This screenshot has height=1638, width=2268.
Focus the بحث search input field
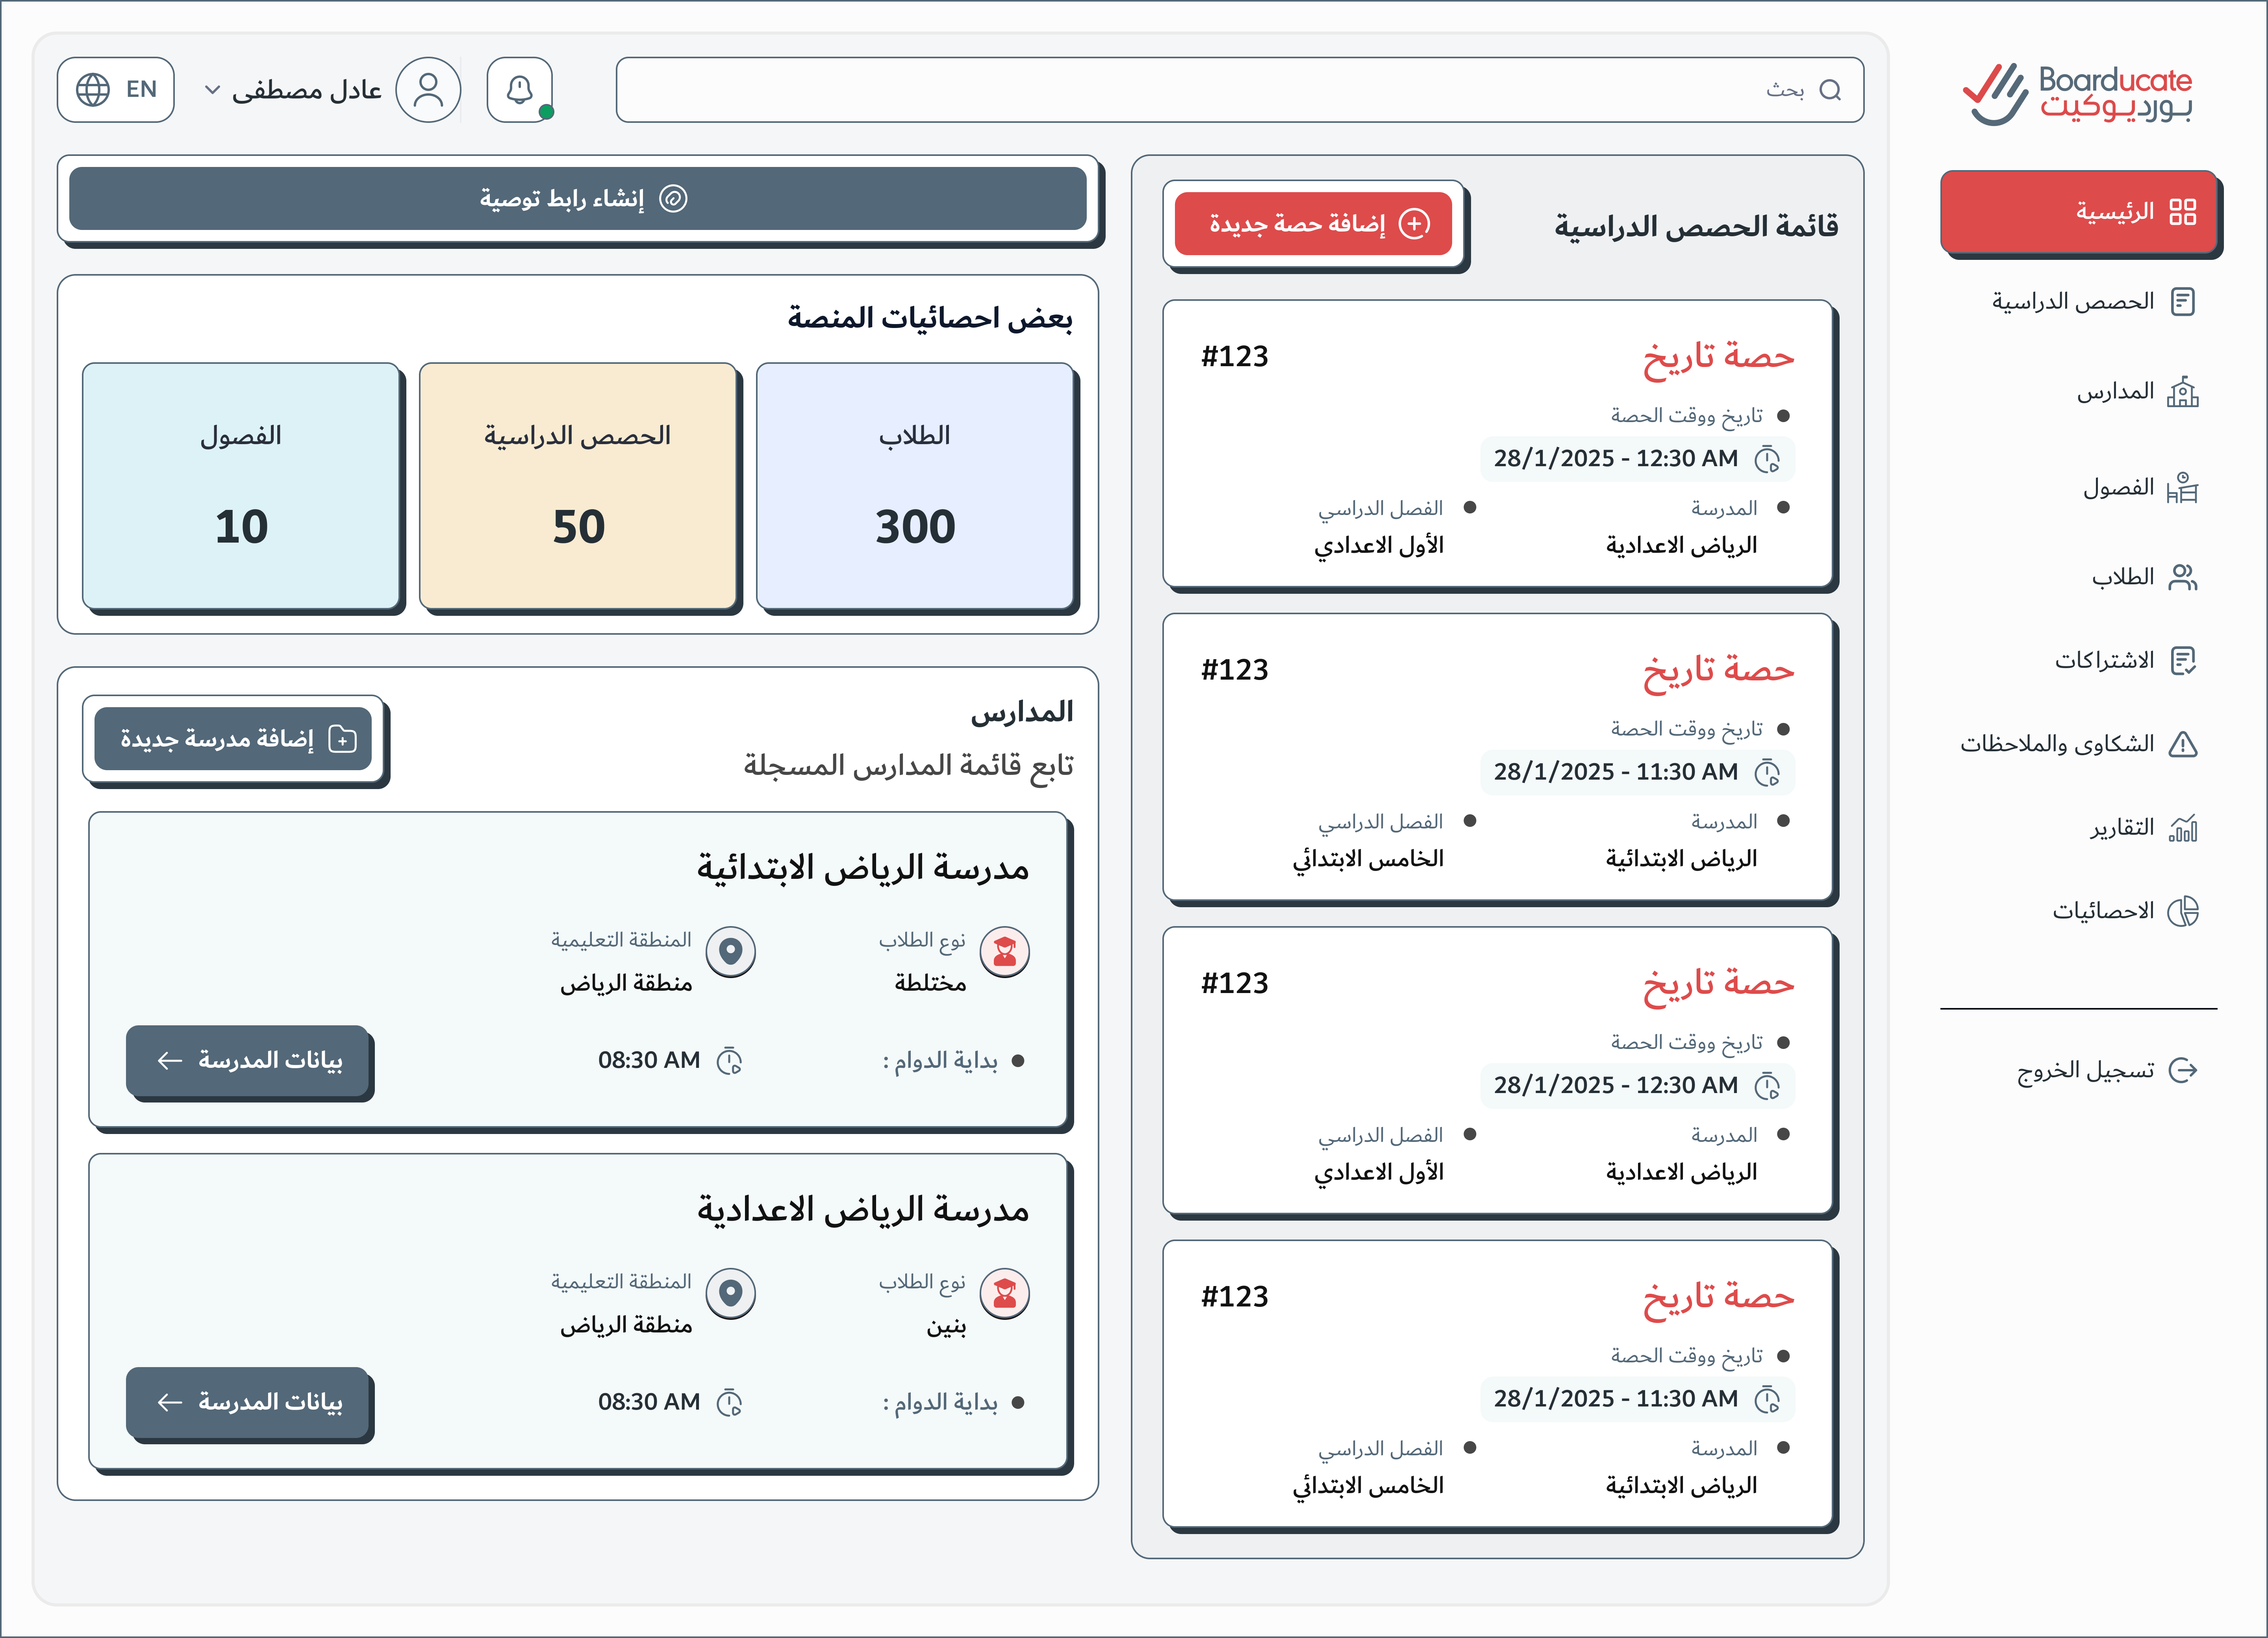coord(1239,90)
